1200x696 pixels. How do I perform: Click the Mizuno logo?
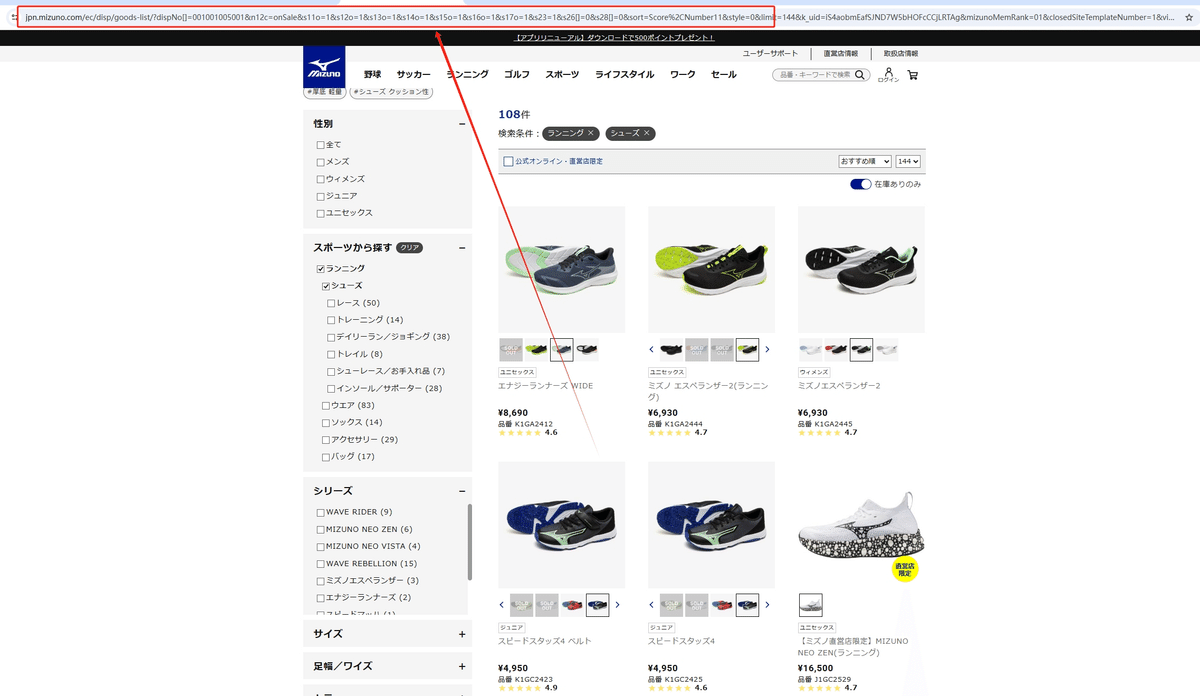[324, 67]
